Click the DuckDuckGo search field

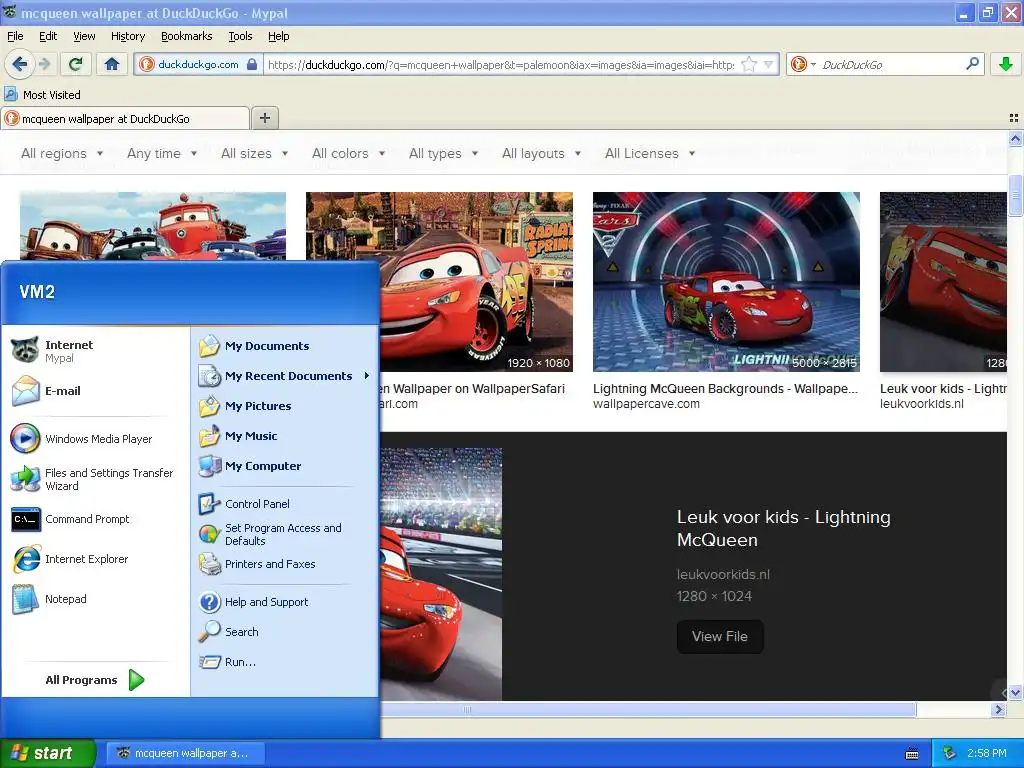[891, 64]
